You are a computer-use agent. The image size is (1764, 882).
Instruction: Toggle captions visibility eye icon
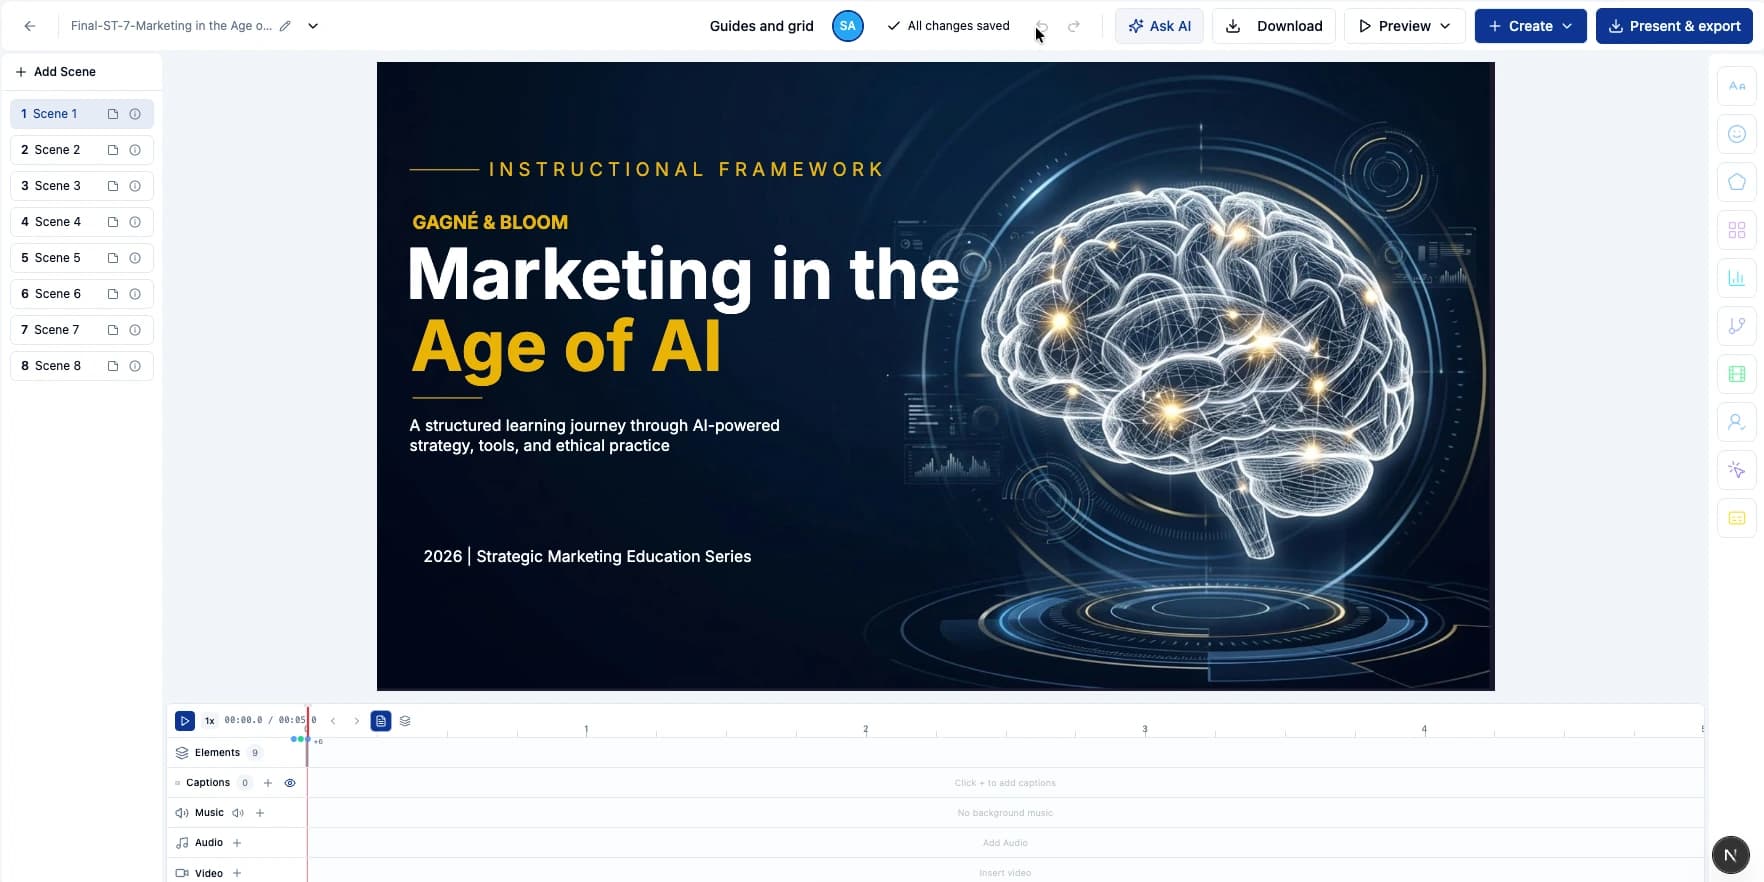(x=290, y=783)
